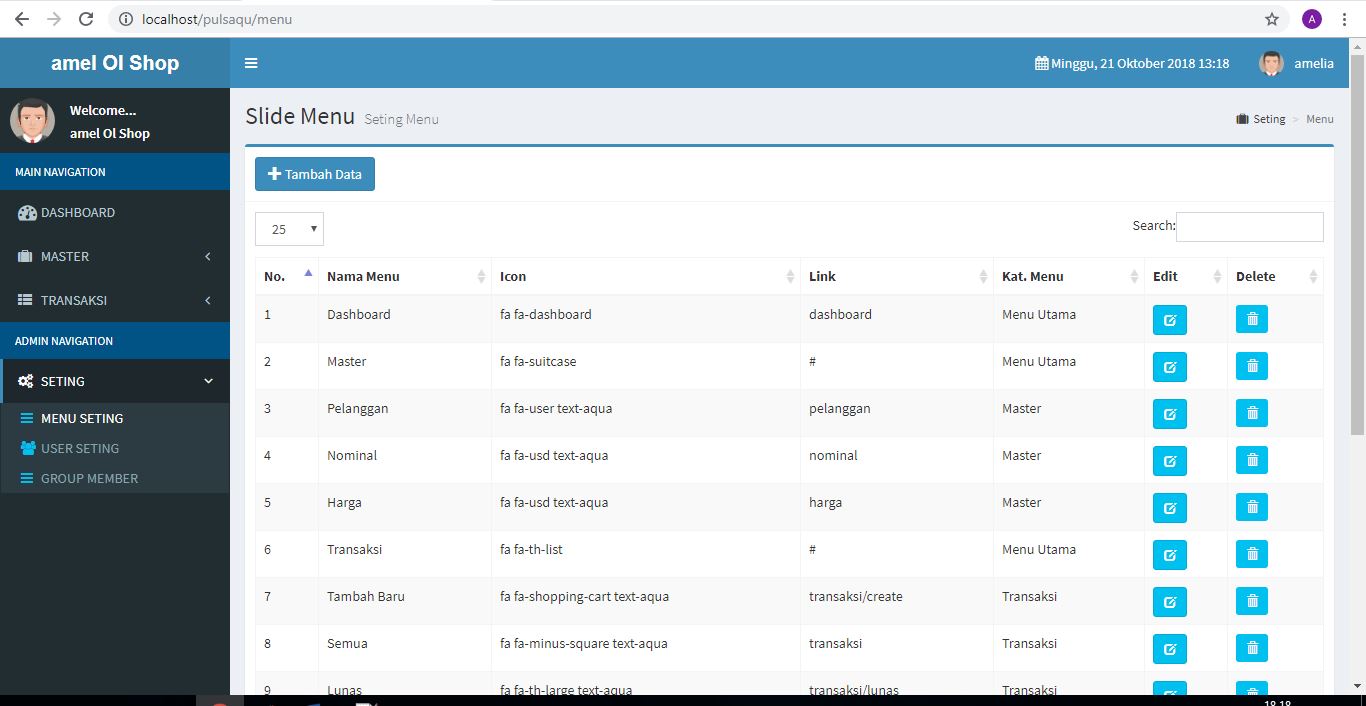Collapse the SETING sidebar menu
This screenshot has width=1366, height=706.
pos(115,381)
